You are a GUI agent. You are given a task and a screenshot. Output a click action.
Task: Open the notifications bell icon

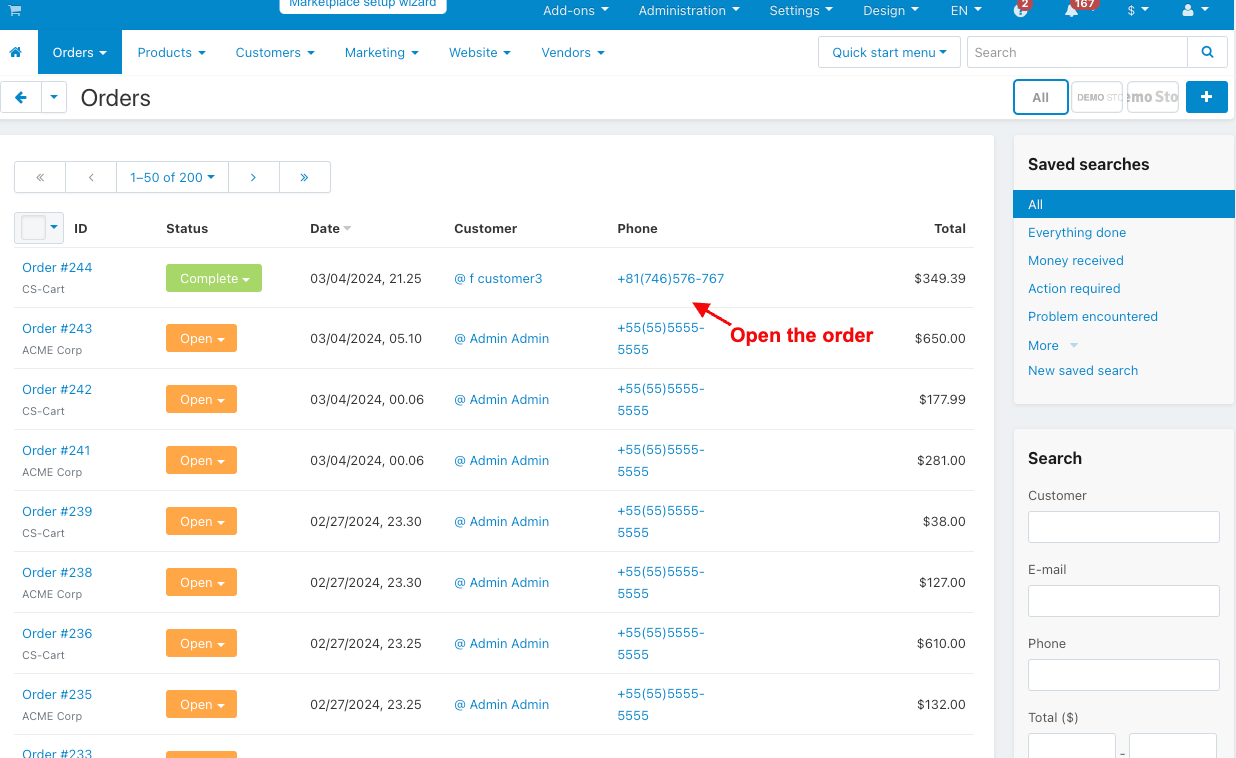point(1072,11)
